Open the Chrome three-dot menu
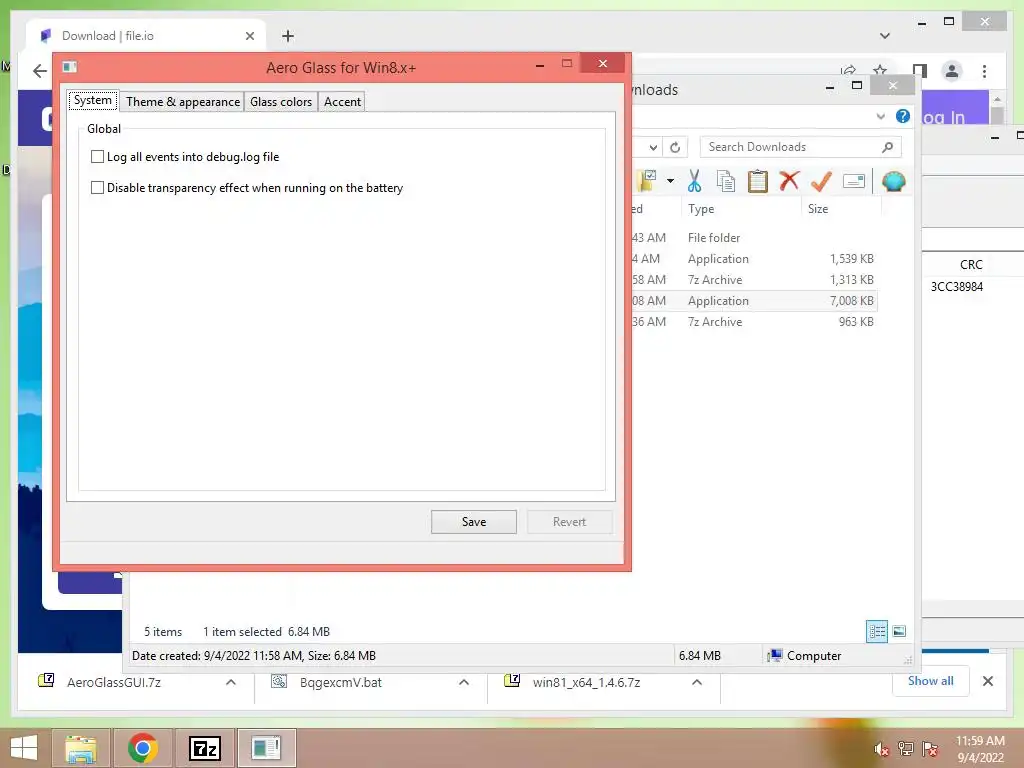 [984, 71]
